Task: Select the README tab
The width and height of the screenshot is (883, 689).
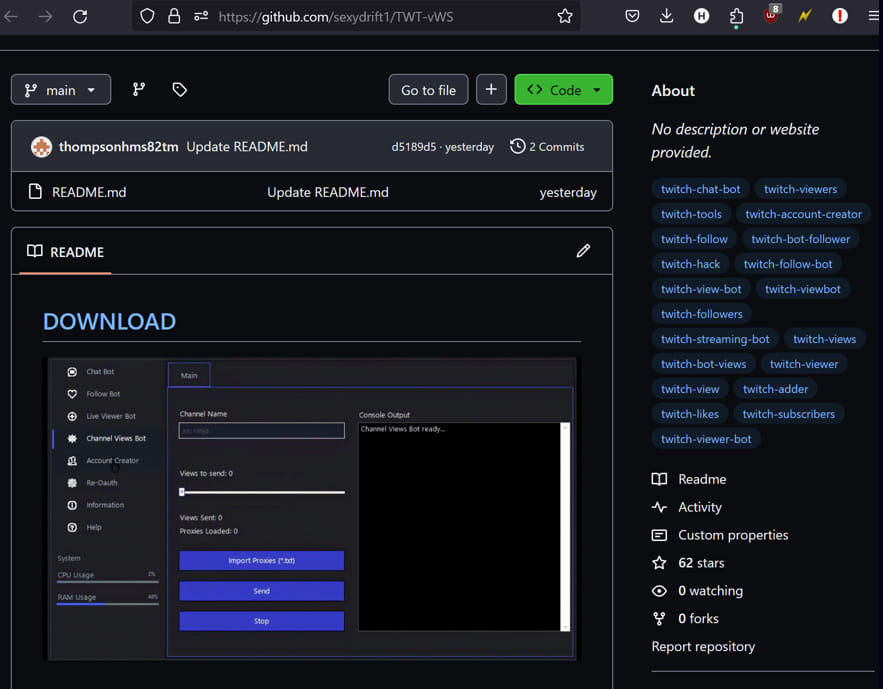Action: click(65, 252)
